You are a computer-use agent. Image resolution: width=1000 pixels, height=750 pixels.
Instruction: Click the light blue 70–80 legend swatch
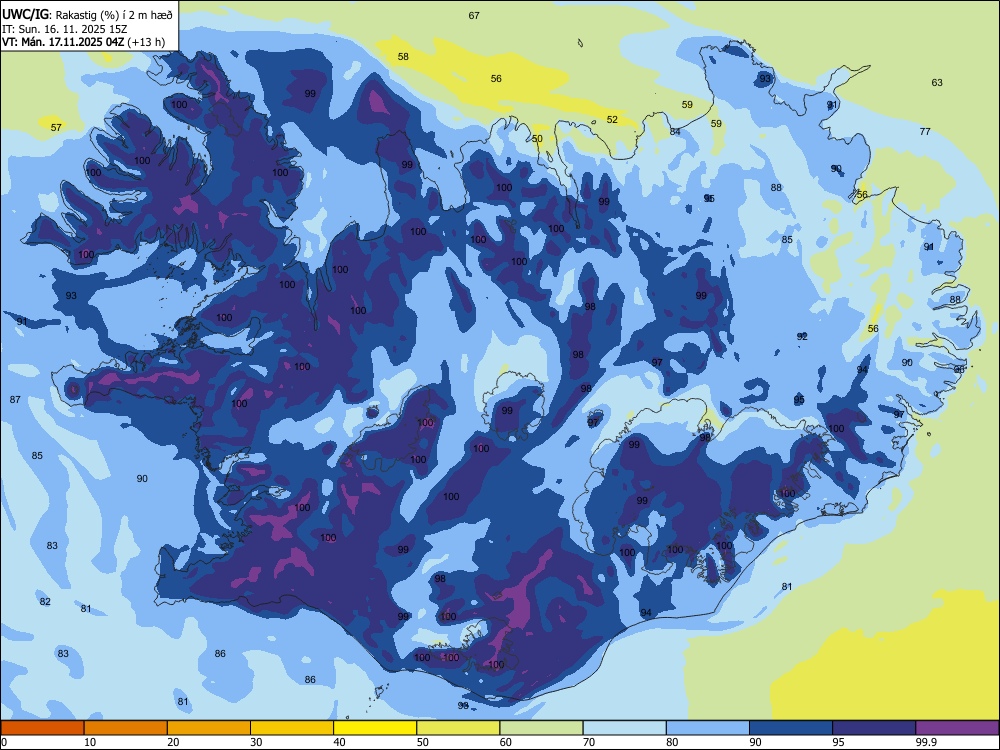pyautogui.click(x=624, y=728)
